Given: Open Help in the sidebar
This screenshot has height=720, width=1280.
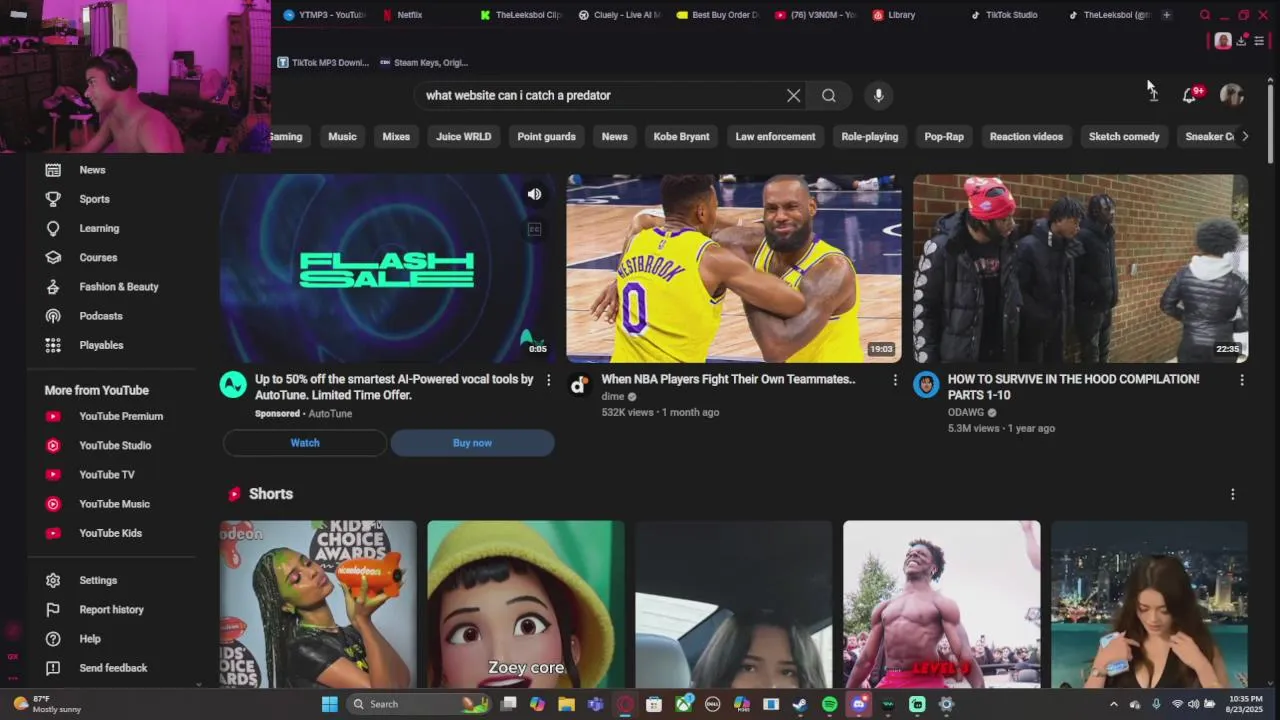Looking at the screenshot, I should (90, 639).
